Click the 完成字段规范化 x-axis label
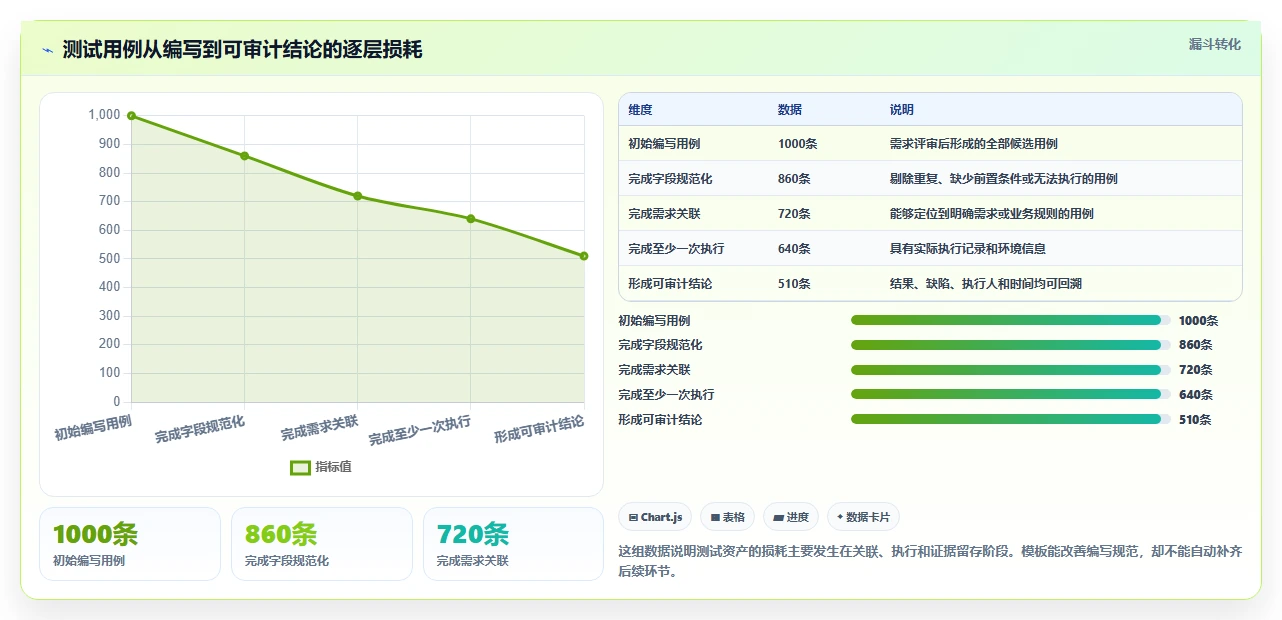This screenshot has height=620, width=1282. pos(200,430)
